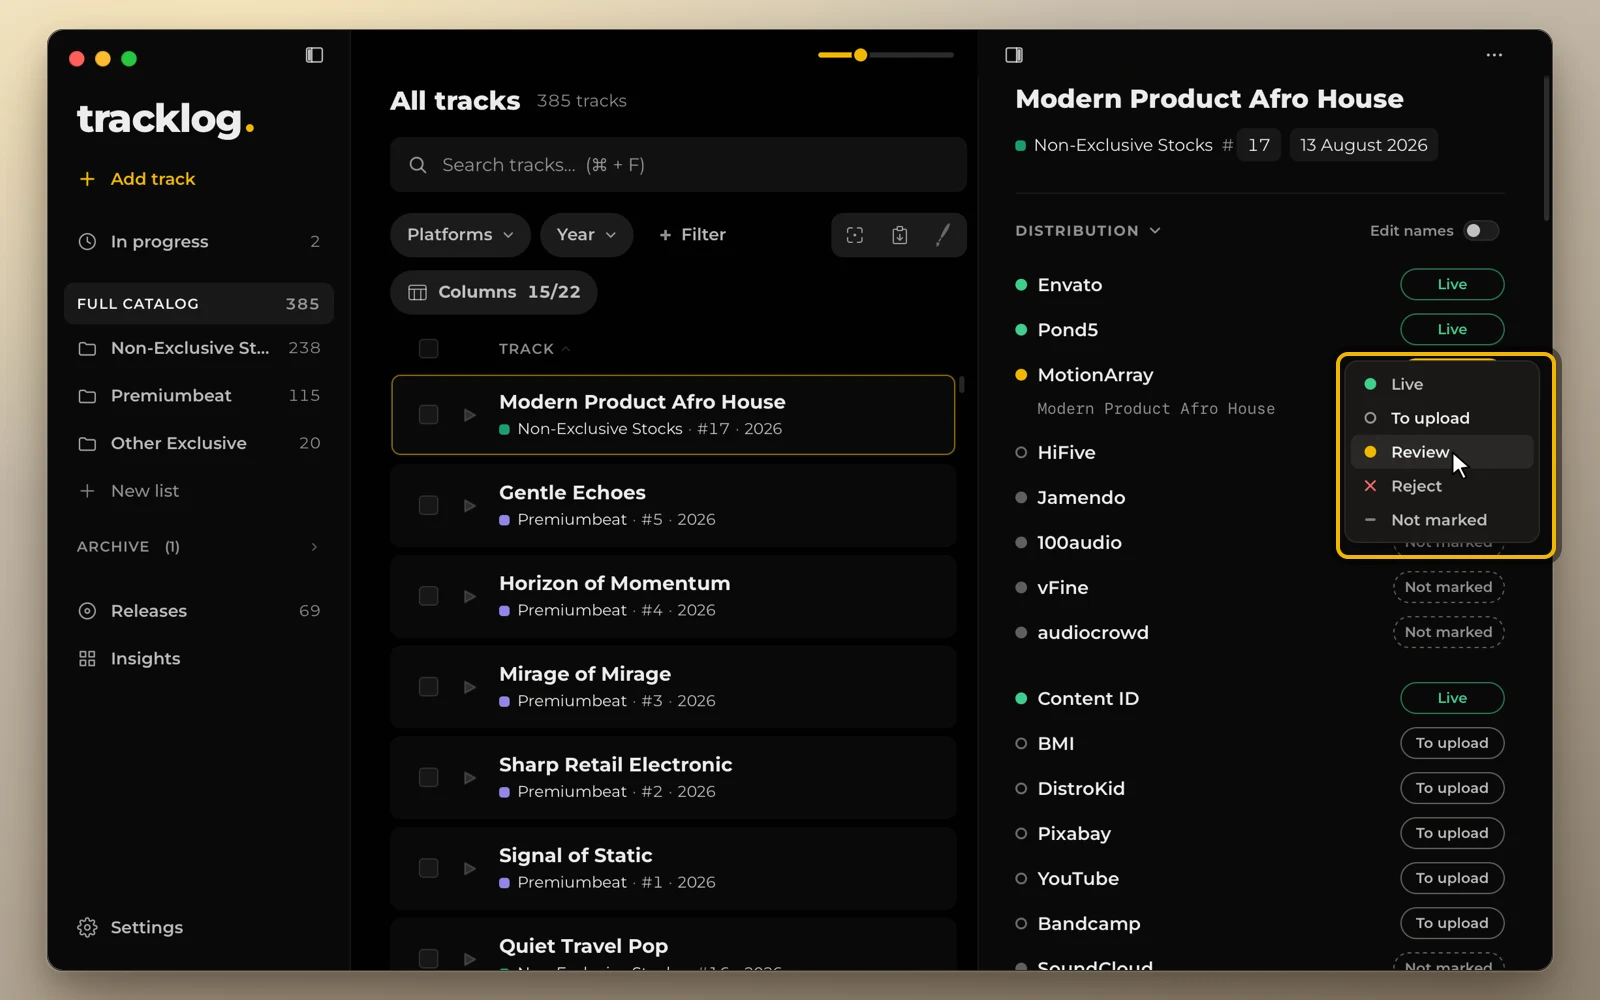Toggle the right detail panel icon

coord(1014,55)
